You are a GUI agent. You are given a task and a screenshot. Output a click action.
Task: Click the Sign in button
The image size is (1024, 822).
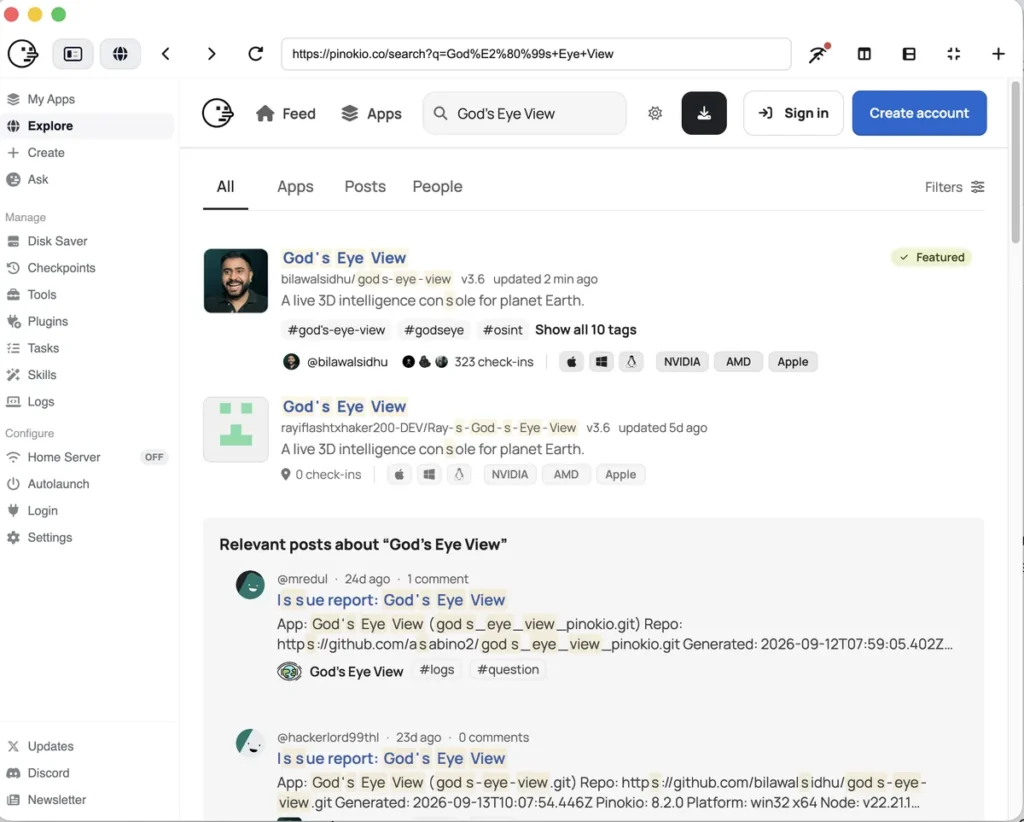(x=793, y=113)
